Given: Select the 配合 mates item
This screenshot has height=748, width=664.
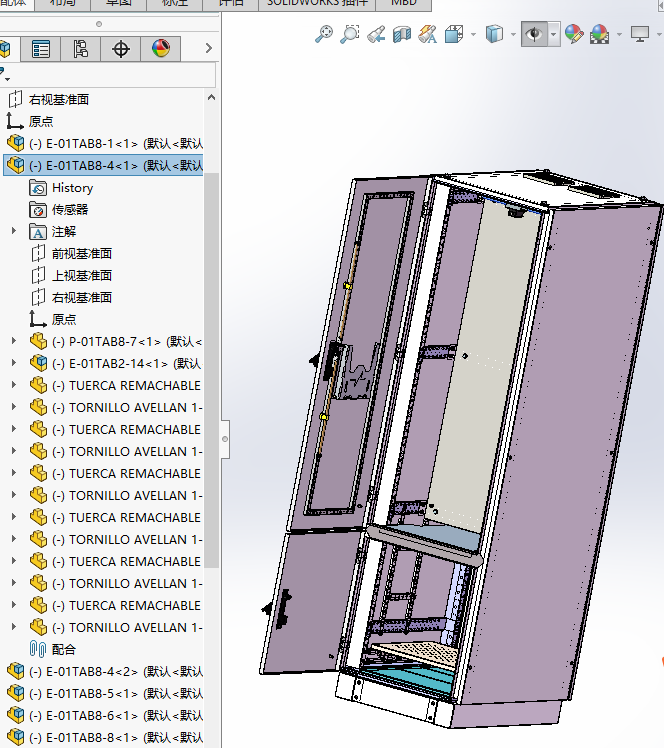Looking at the screenshot, I should click(x=64, y=650).
